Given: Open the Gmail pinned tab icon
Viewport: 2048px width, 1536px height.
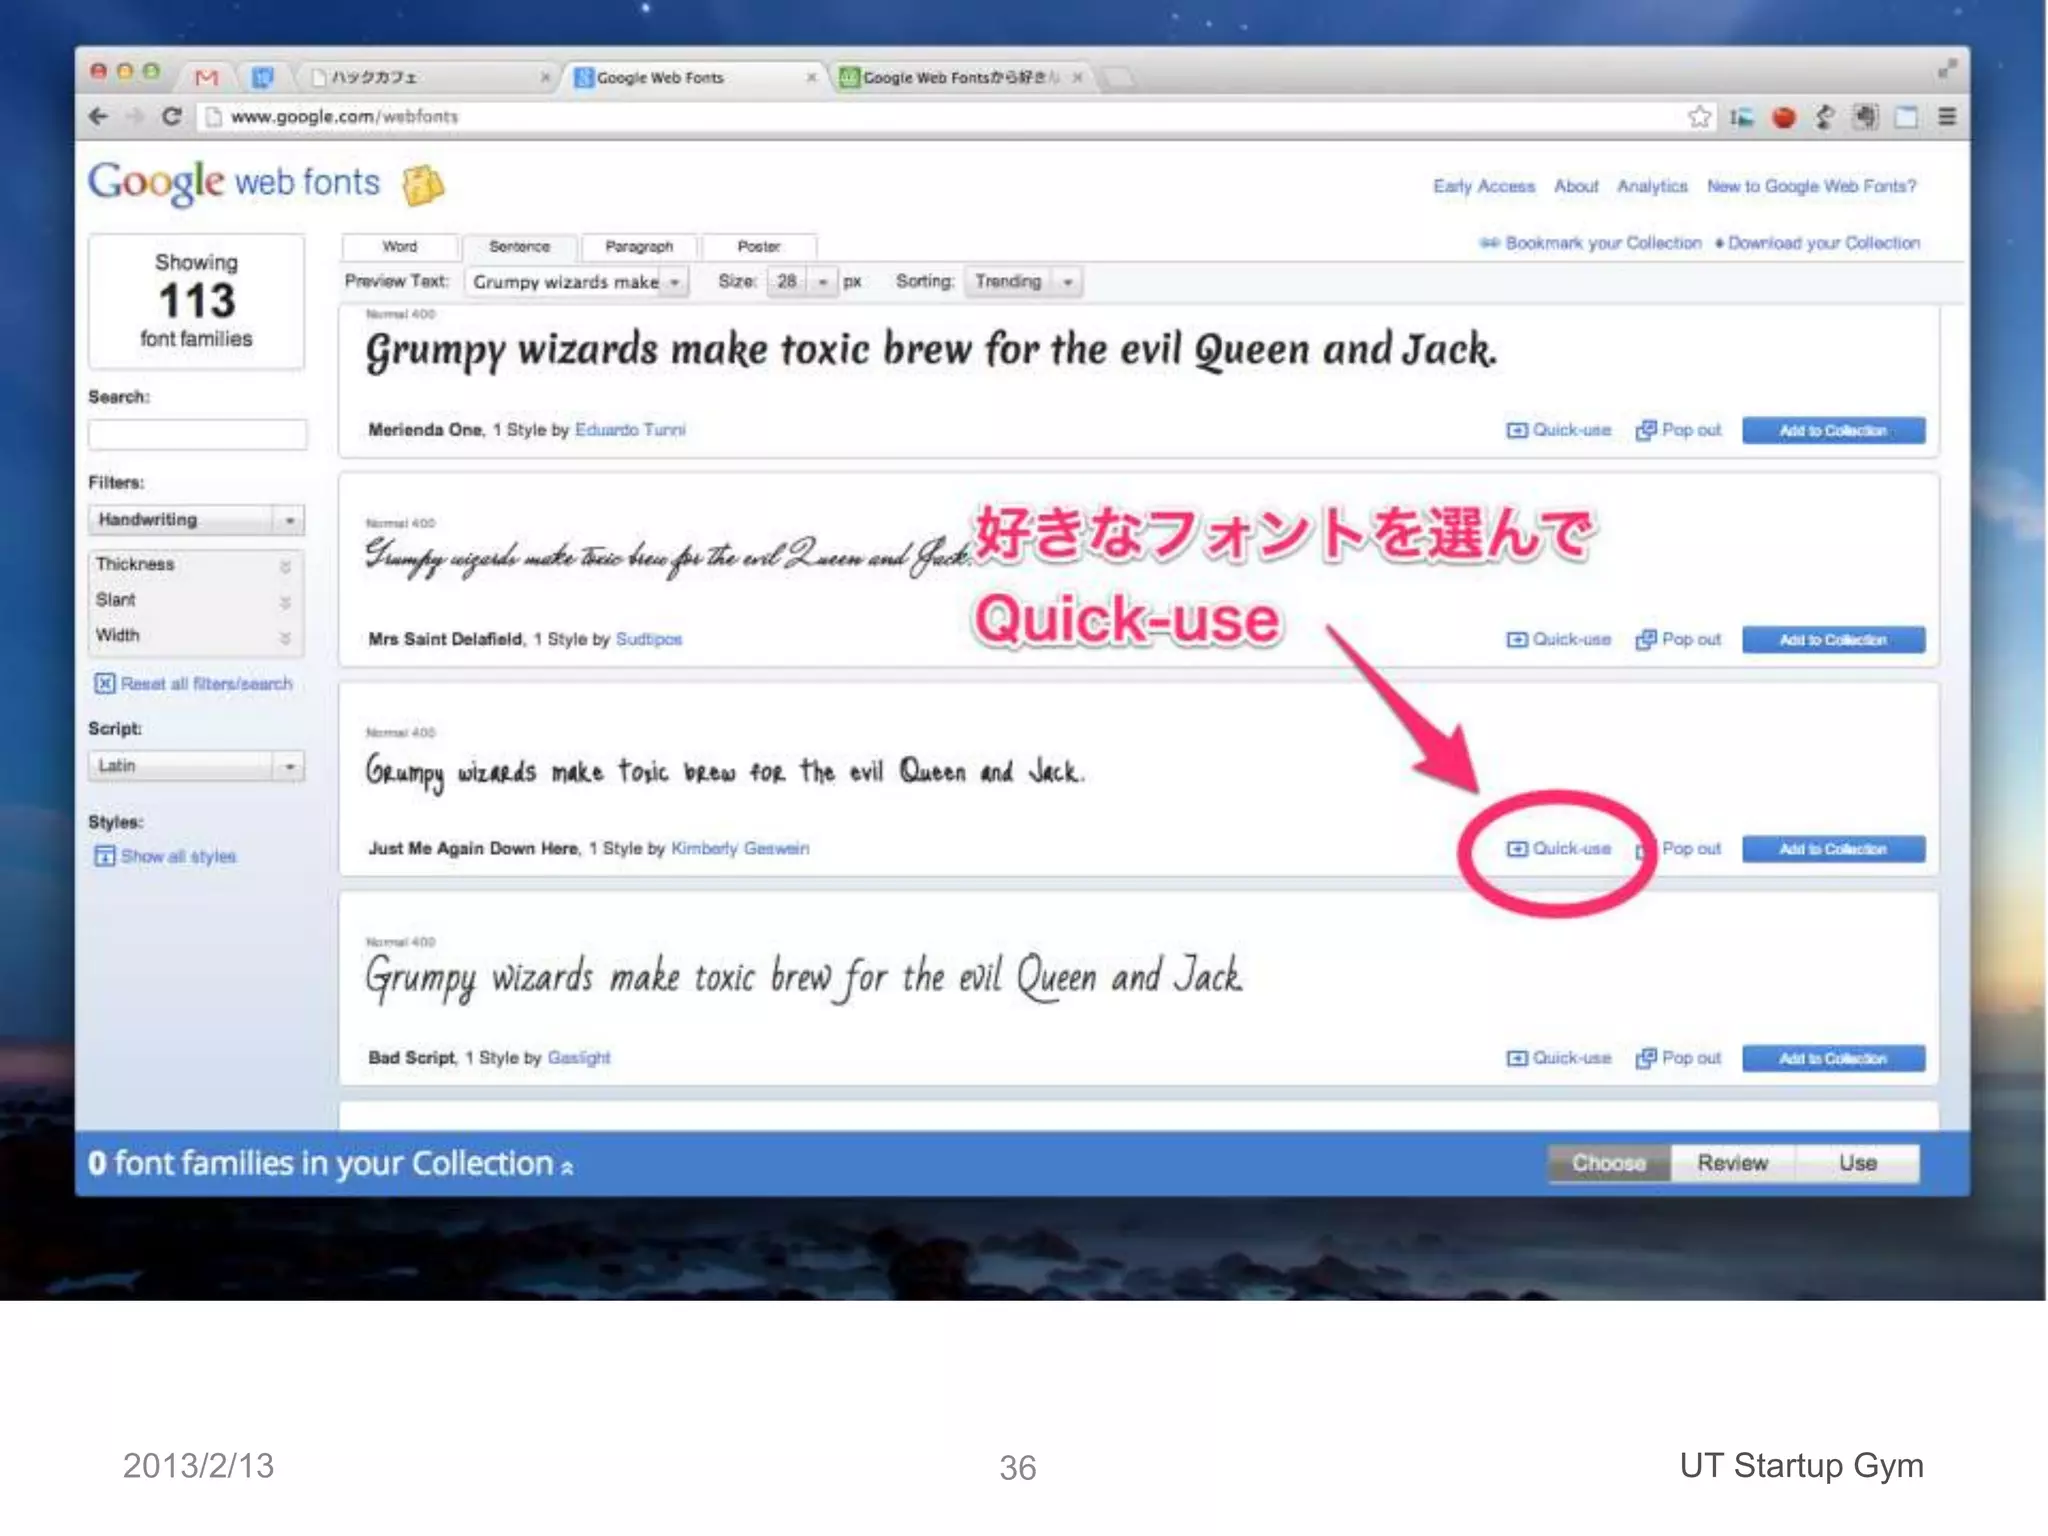Looking at the screenshot, I should click(207, 77).
